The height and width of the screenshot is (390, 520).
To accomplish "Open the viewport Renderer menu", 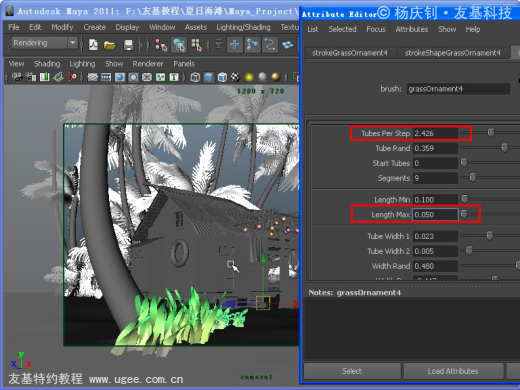I will (148, 64).
